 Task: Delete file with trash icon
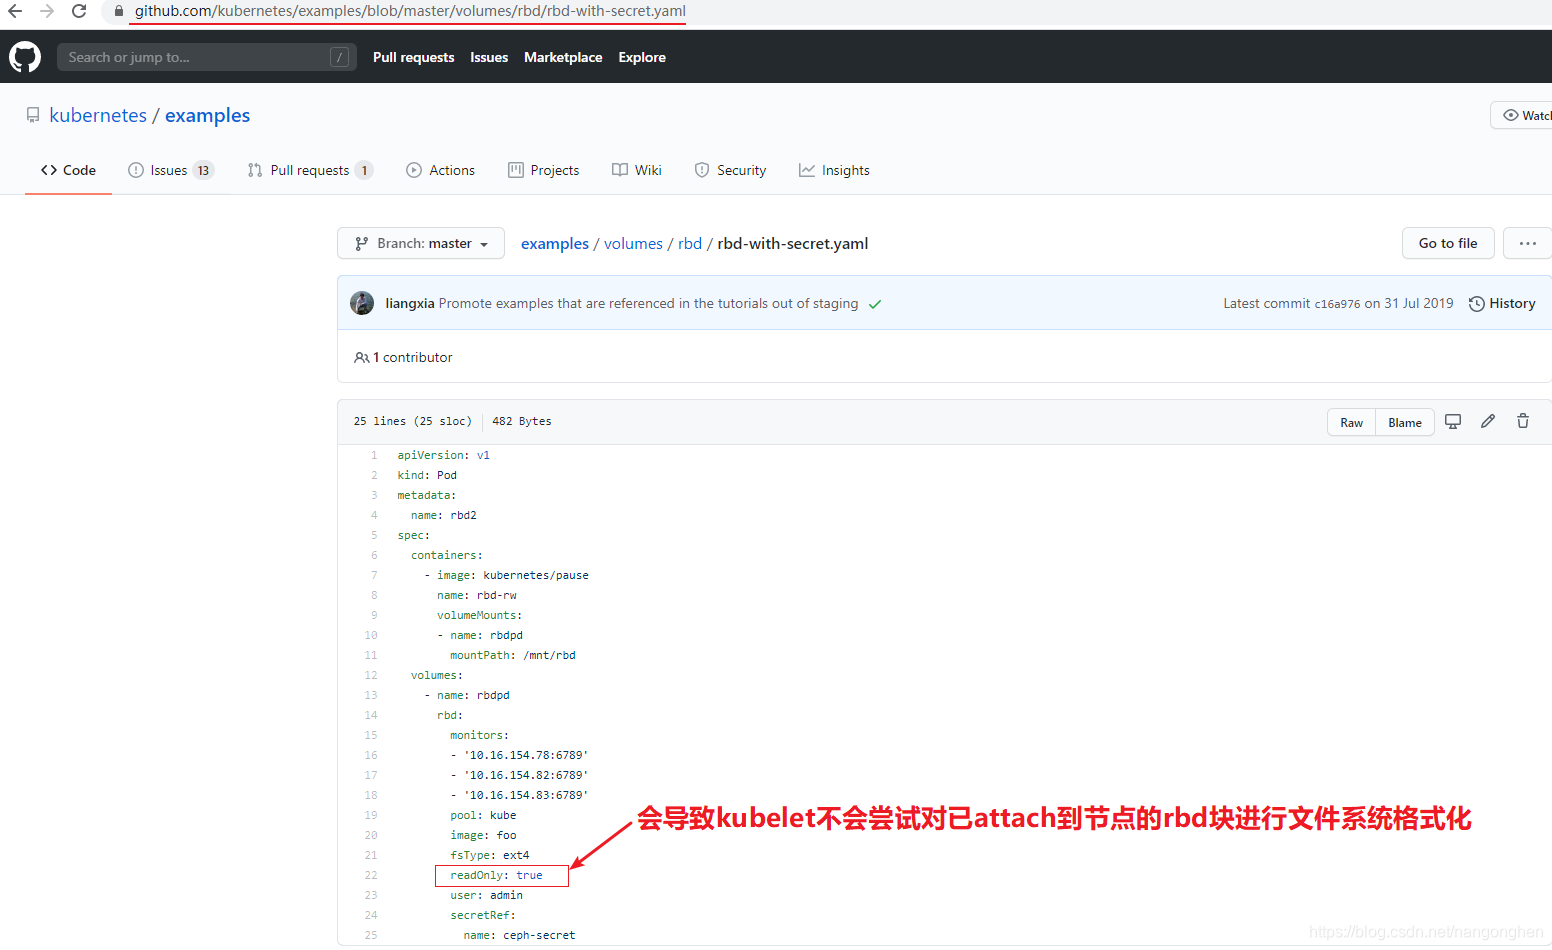1523,422
